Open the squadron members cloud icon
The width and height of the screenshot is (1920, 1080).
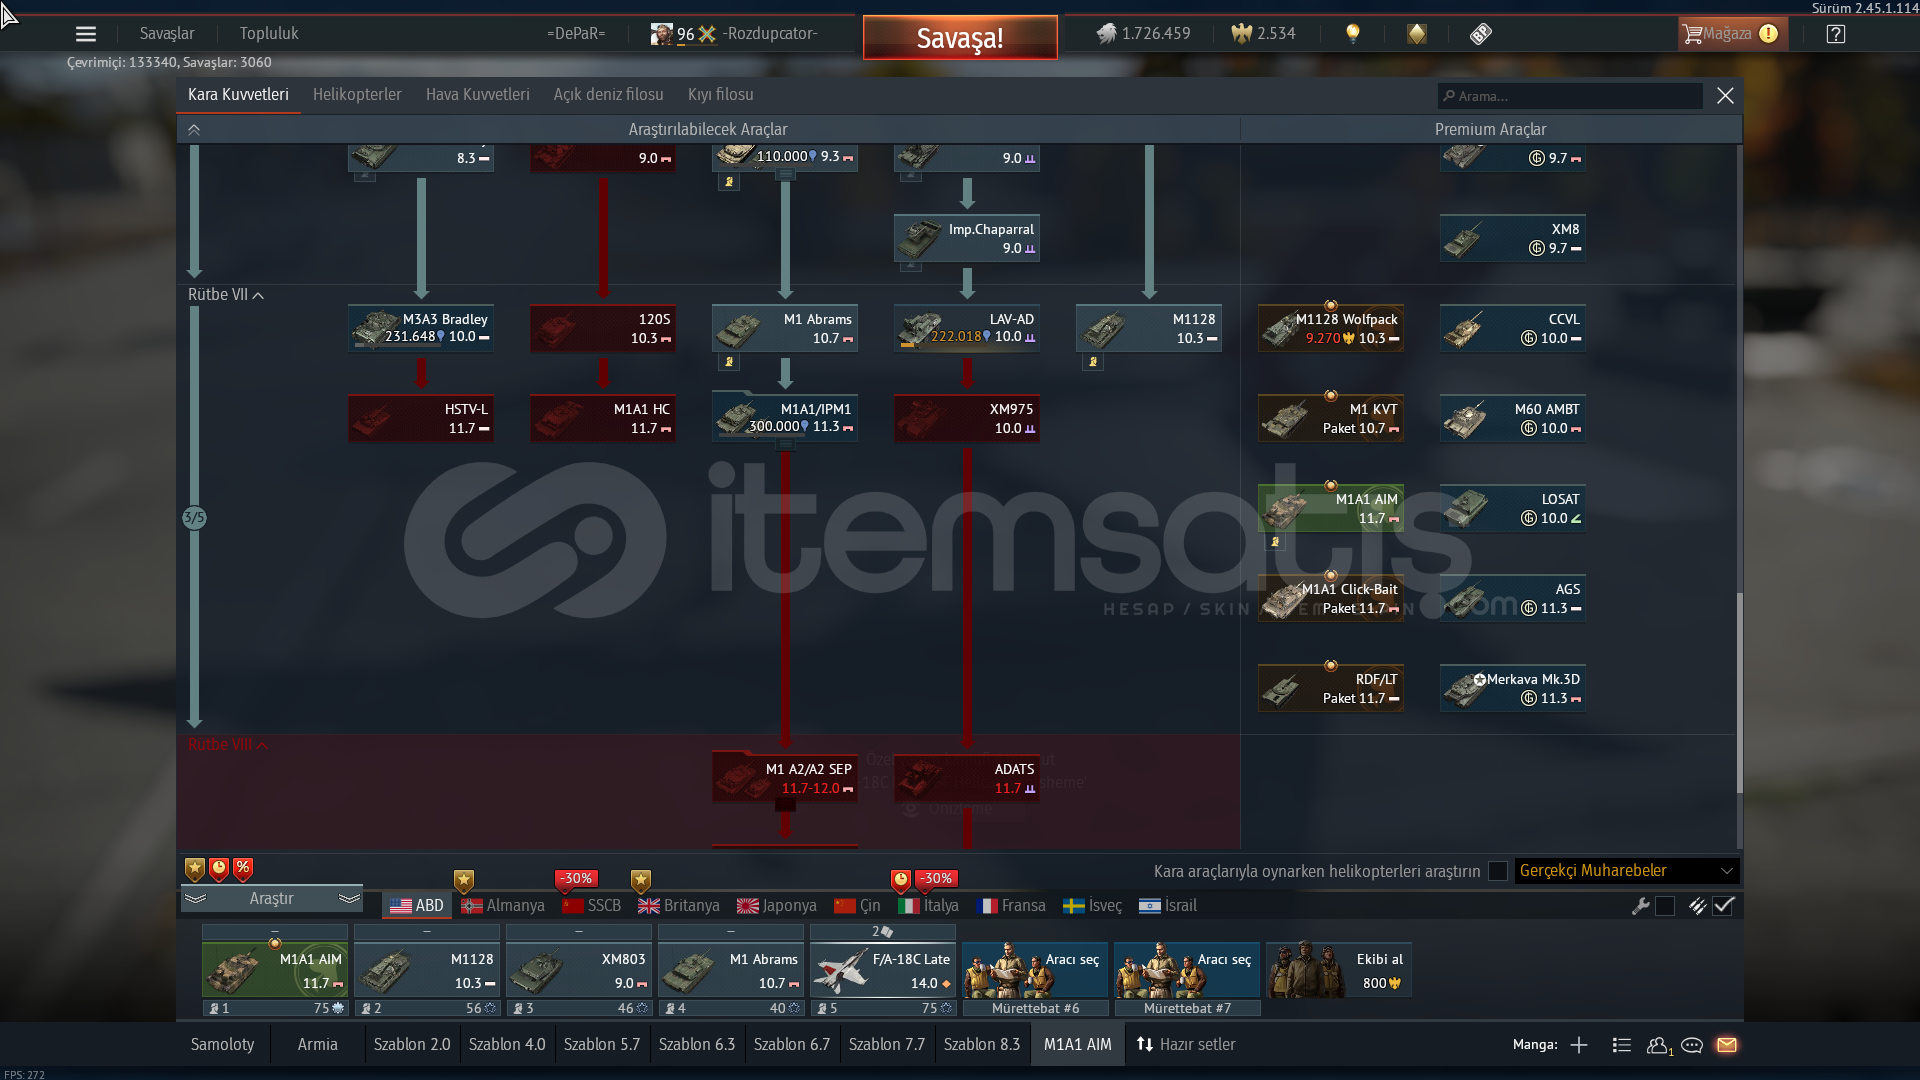(x=1659, y=1045)
